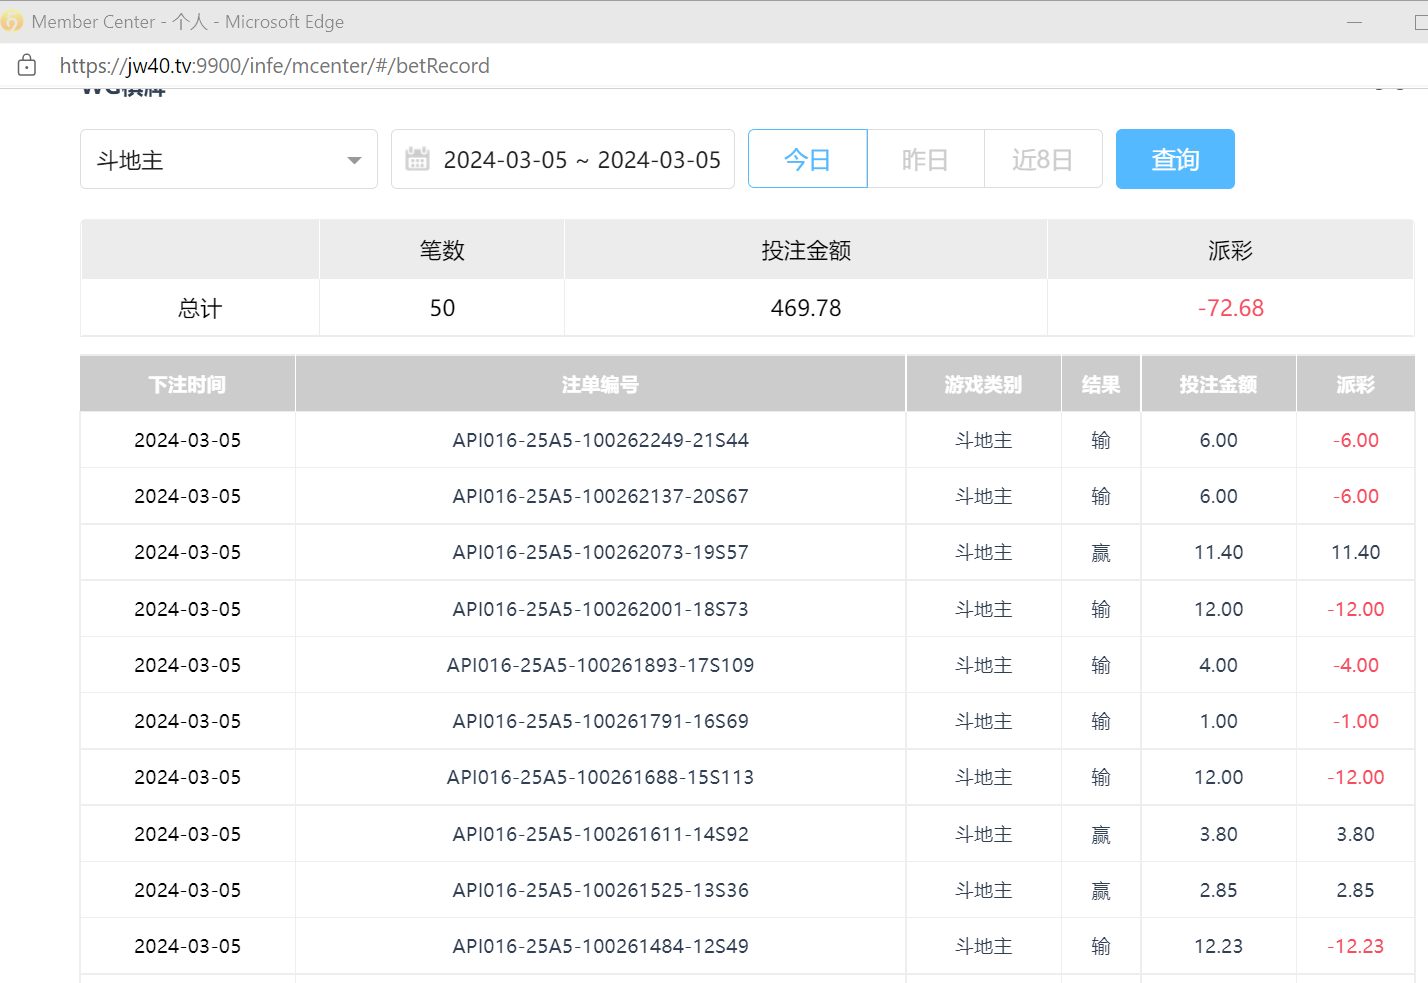Click the lock icon in address bar

tap(27, 66)
